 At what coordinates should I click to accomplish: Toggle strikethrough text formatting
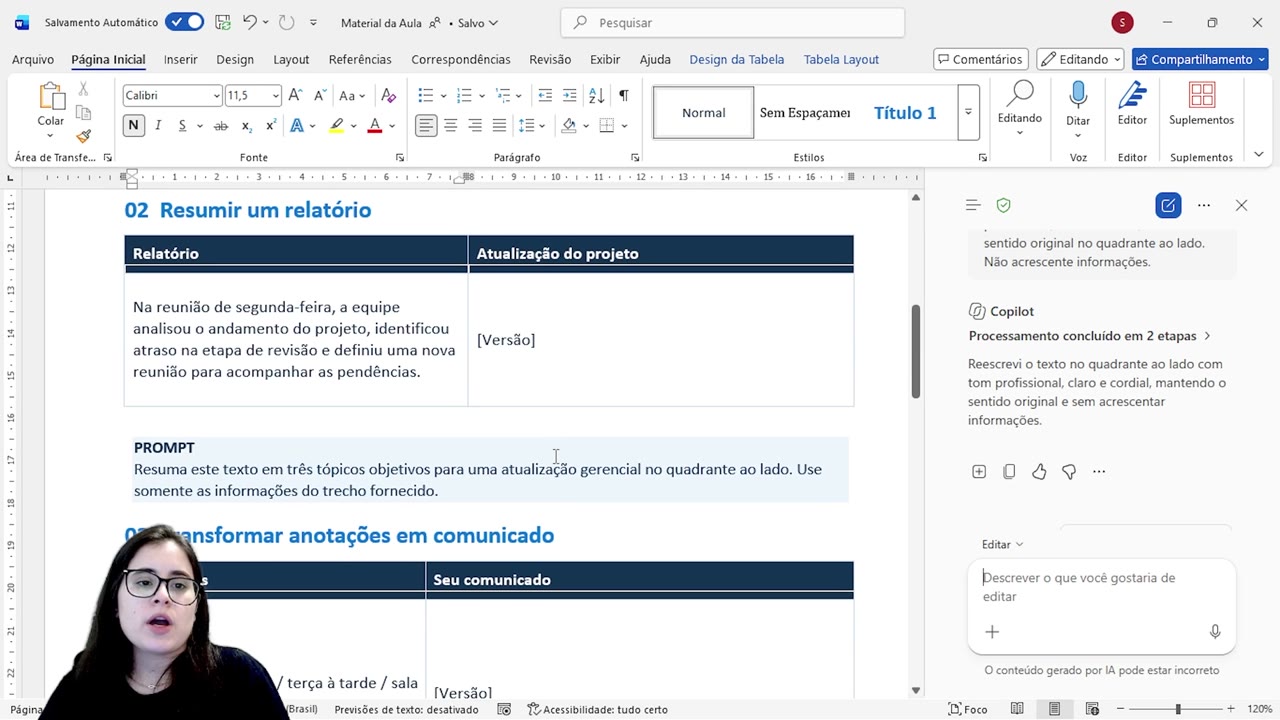pyautogui.click(x=221, y=125)
